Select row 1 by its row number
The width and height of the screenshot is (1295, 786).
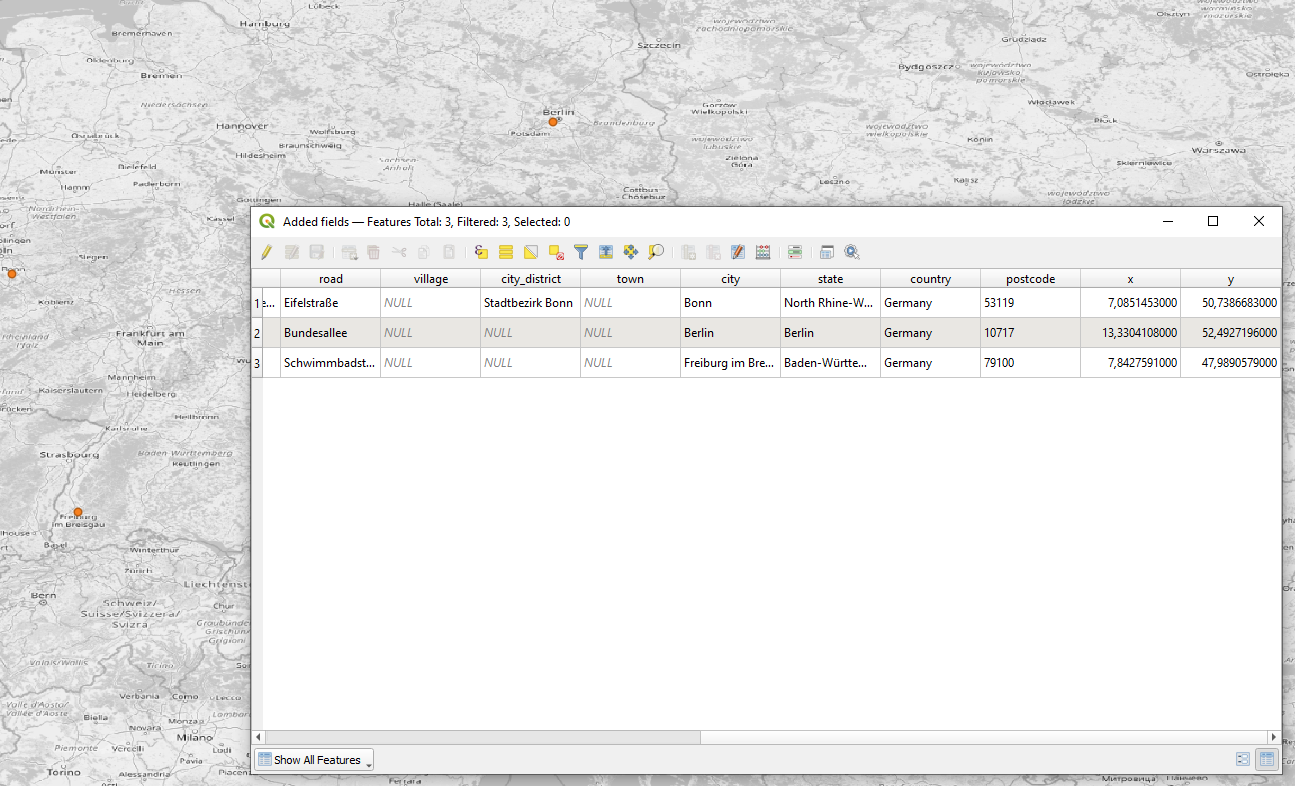click(x=257, y=303)
